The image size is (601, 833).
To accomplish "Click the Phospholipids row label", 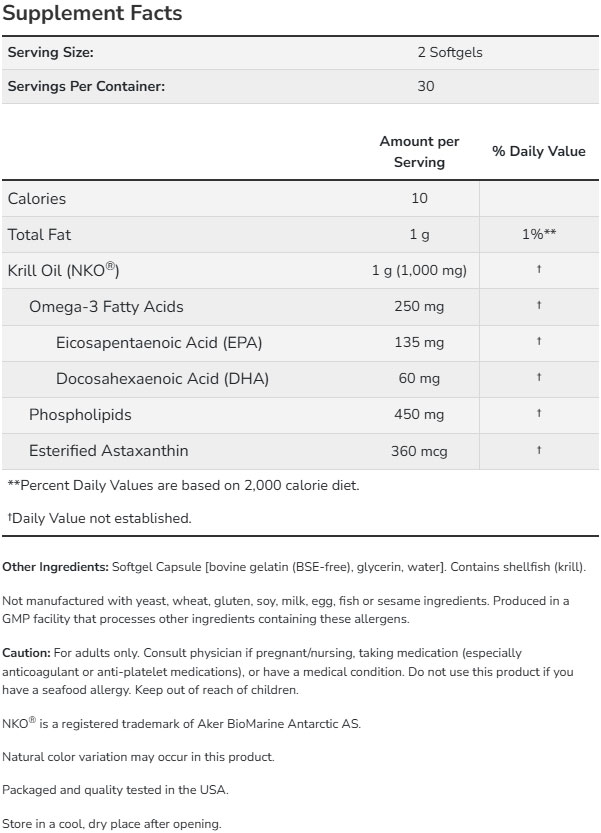I will tap(80, 415).
